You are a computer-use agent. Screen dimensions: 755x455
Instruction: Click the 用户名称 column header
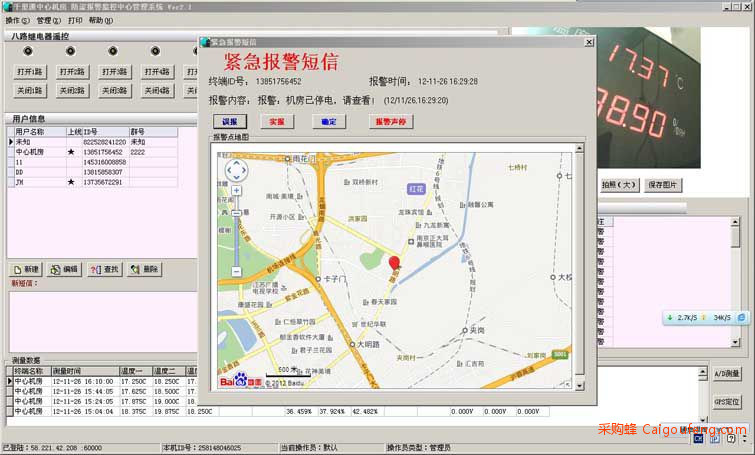tap(40, 131)
